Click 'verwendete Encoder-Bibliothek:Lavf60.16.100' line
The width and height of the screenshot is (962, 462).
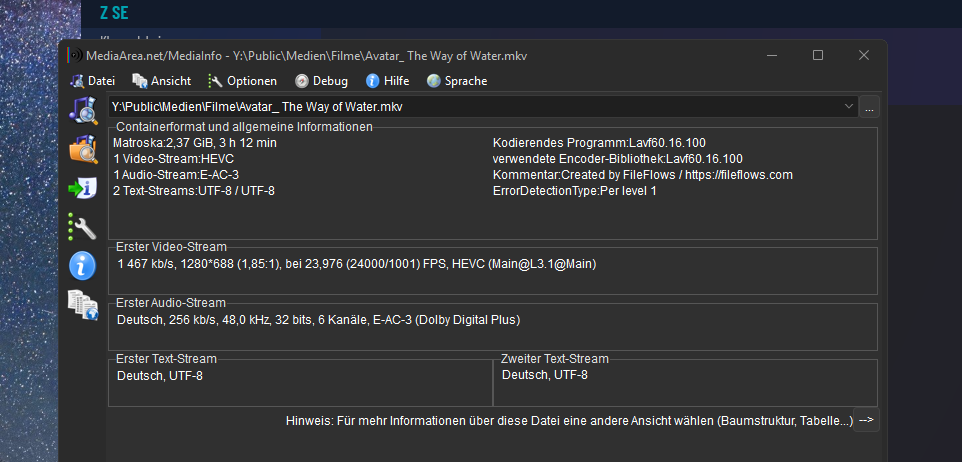(618, 159)
